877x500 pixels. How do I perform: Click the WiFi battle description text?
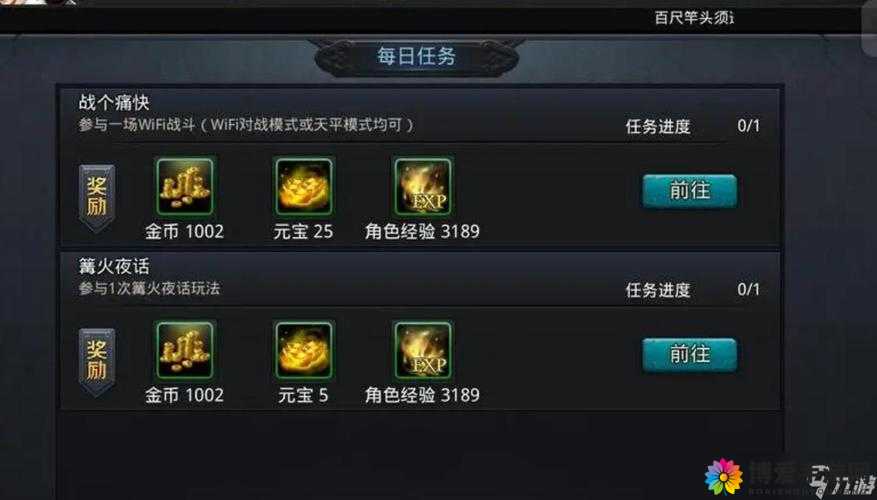247,124
